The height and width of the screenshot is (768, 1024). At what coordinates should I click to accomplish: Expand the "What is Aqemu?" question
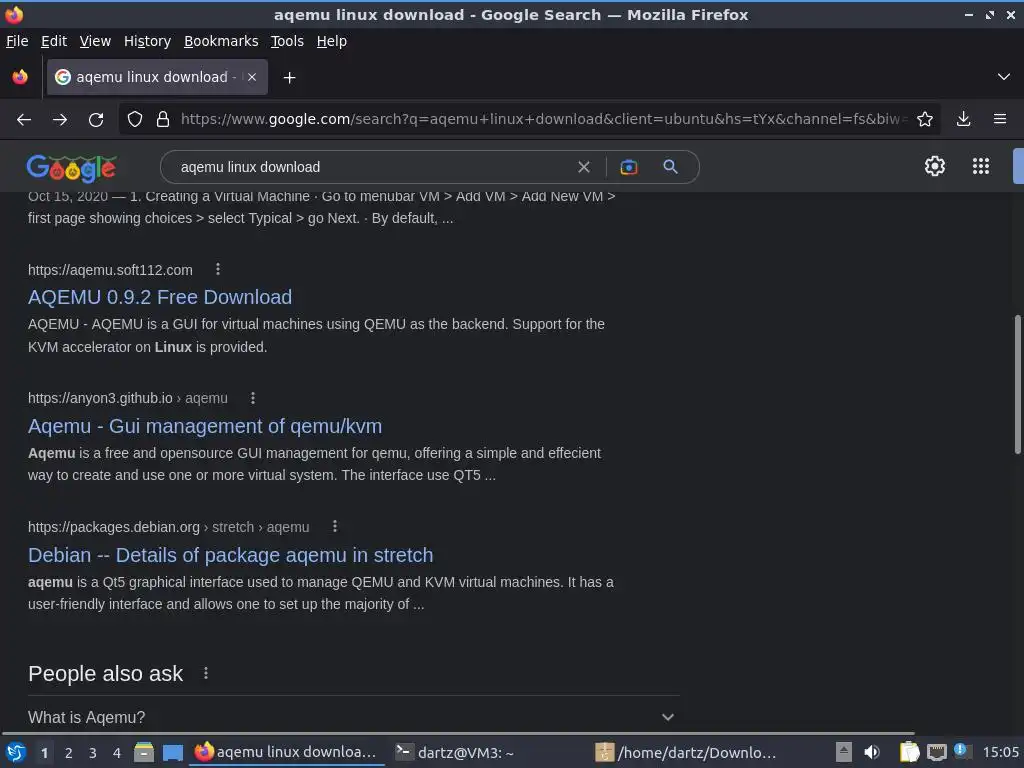point(353,717)
